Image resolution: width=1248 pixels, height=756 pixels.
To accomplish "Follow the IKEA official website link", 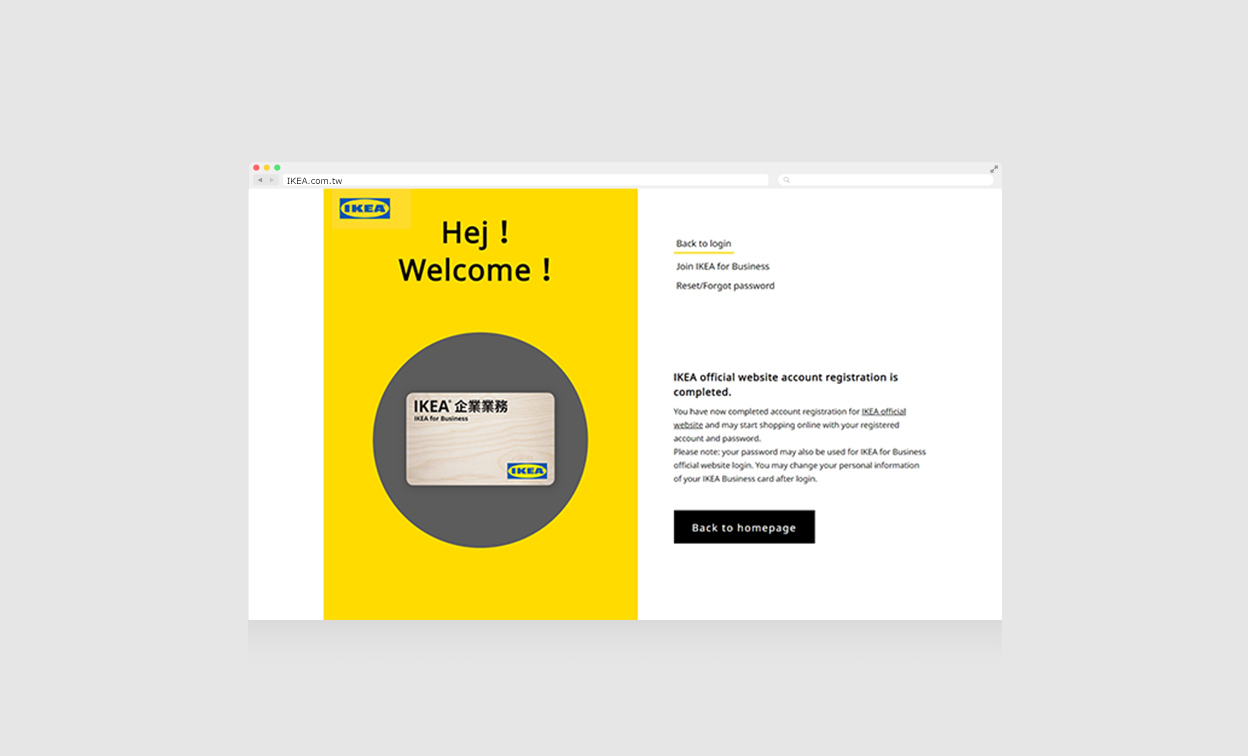I will pos(883,412).
